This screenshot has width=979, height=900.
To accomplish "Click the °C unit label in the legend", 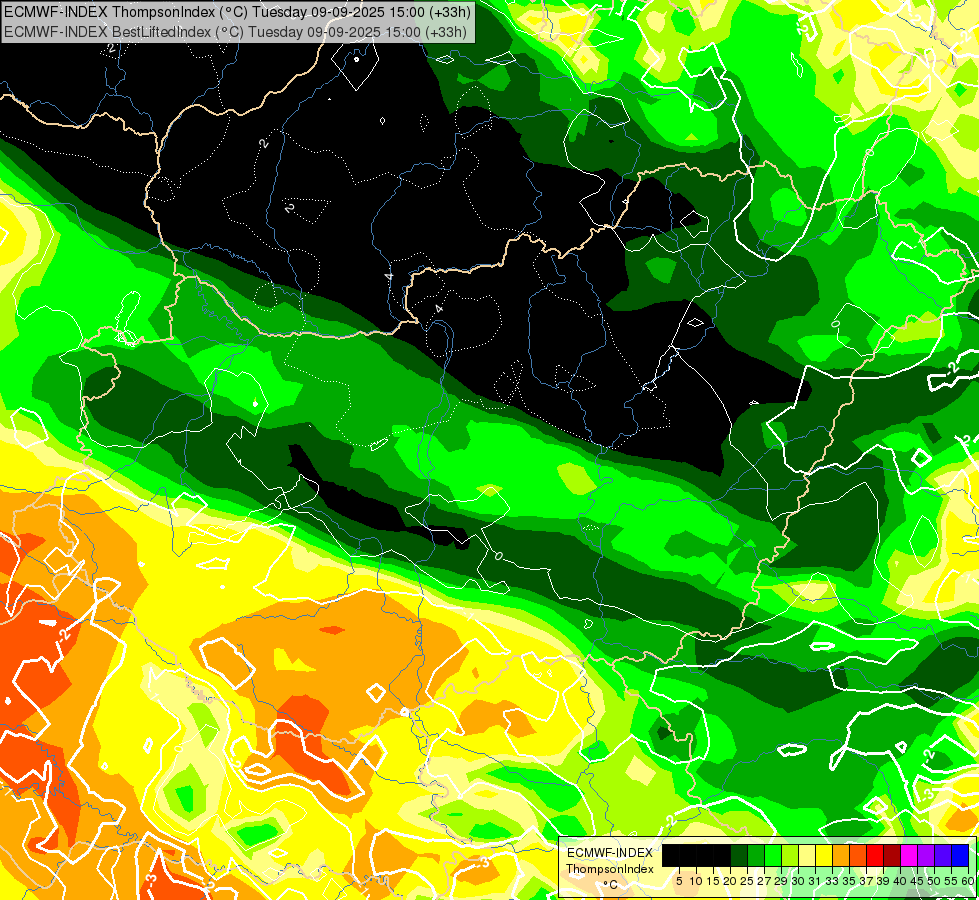I will click(x=611, y=884).
